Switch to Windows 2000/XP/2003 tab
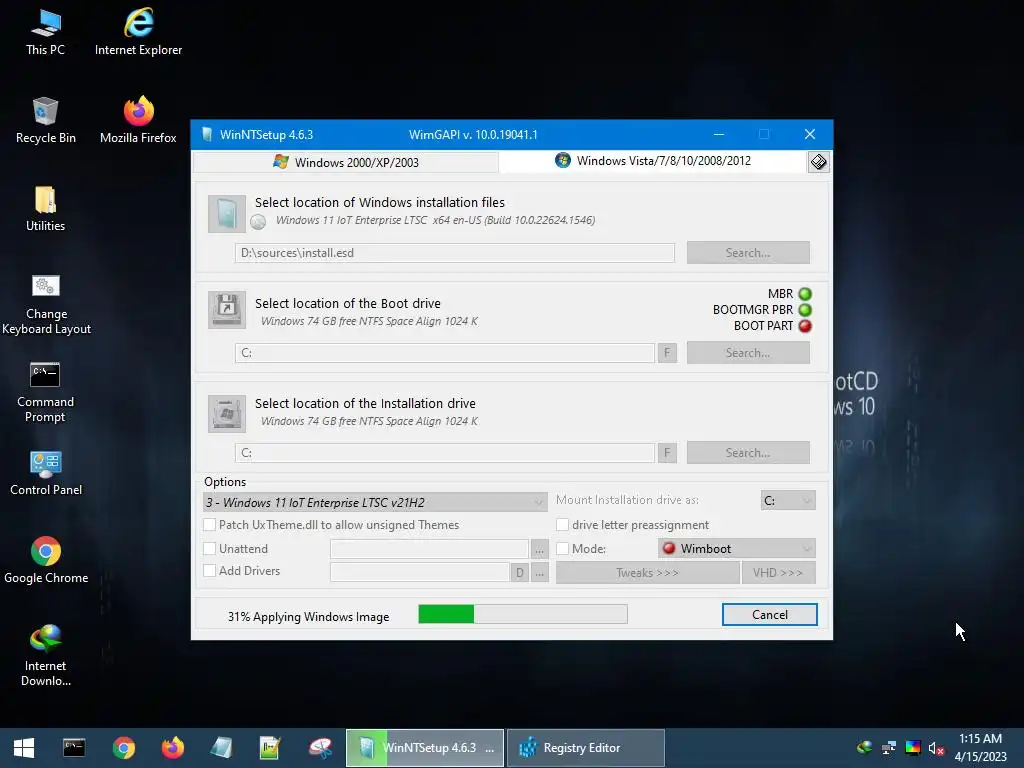The height and width of the screenshot is (768, 1024). [x=346, y=162]
